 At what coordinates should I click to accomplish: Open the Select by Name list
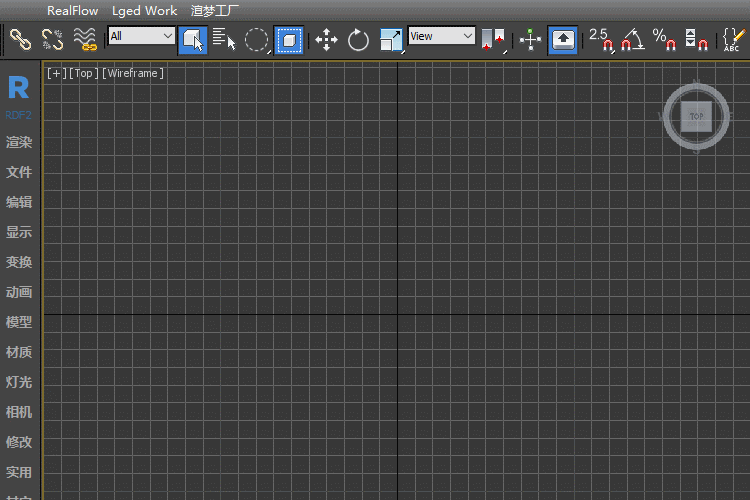point(224,40)
